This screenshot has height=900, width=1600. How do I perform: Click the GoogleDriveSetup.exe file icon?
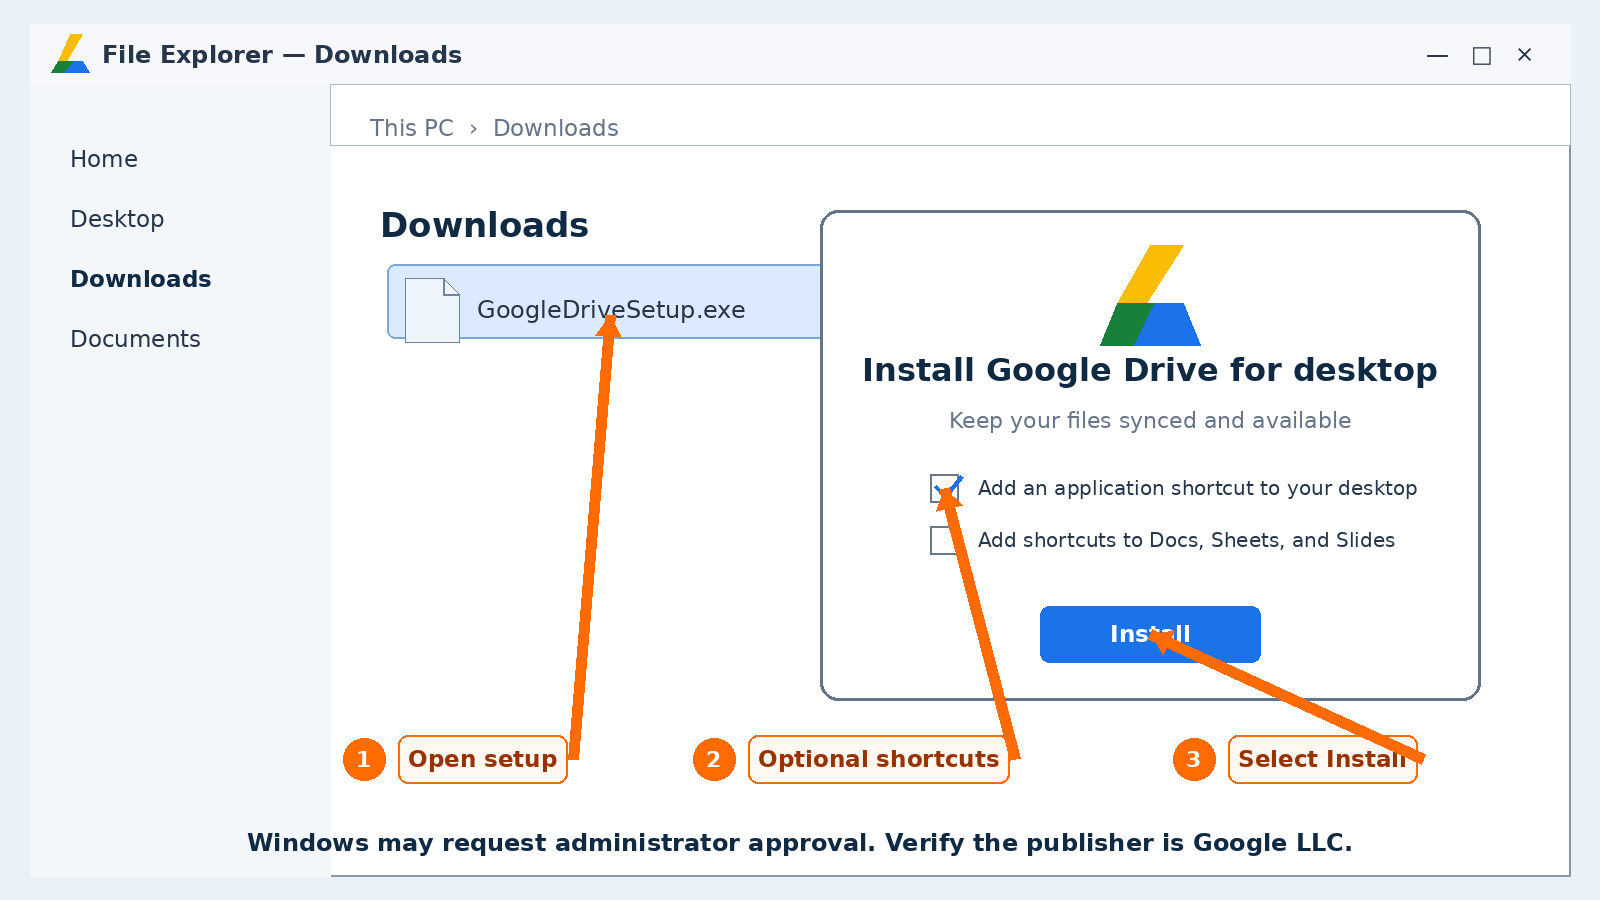pos(432,310)
